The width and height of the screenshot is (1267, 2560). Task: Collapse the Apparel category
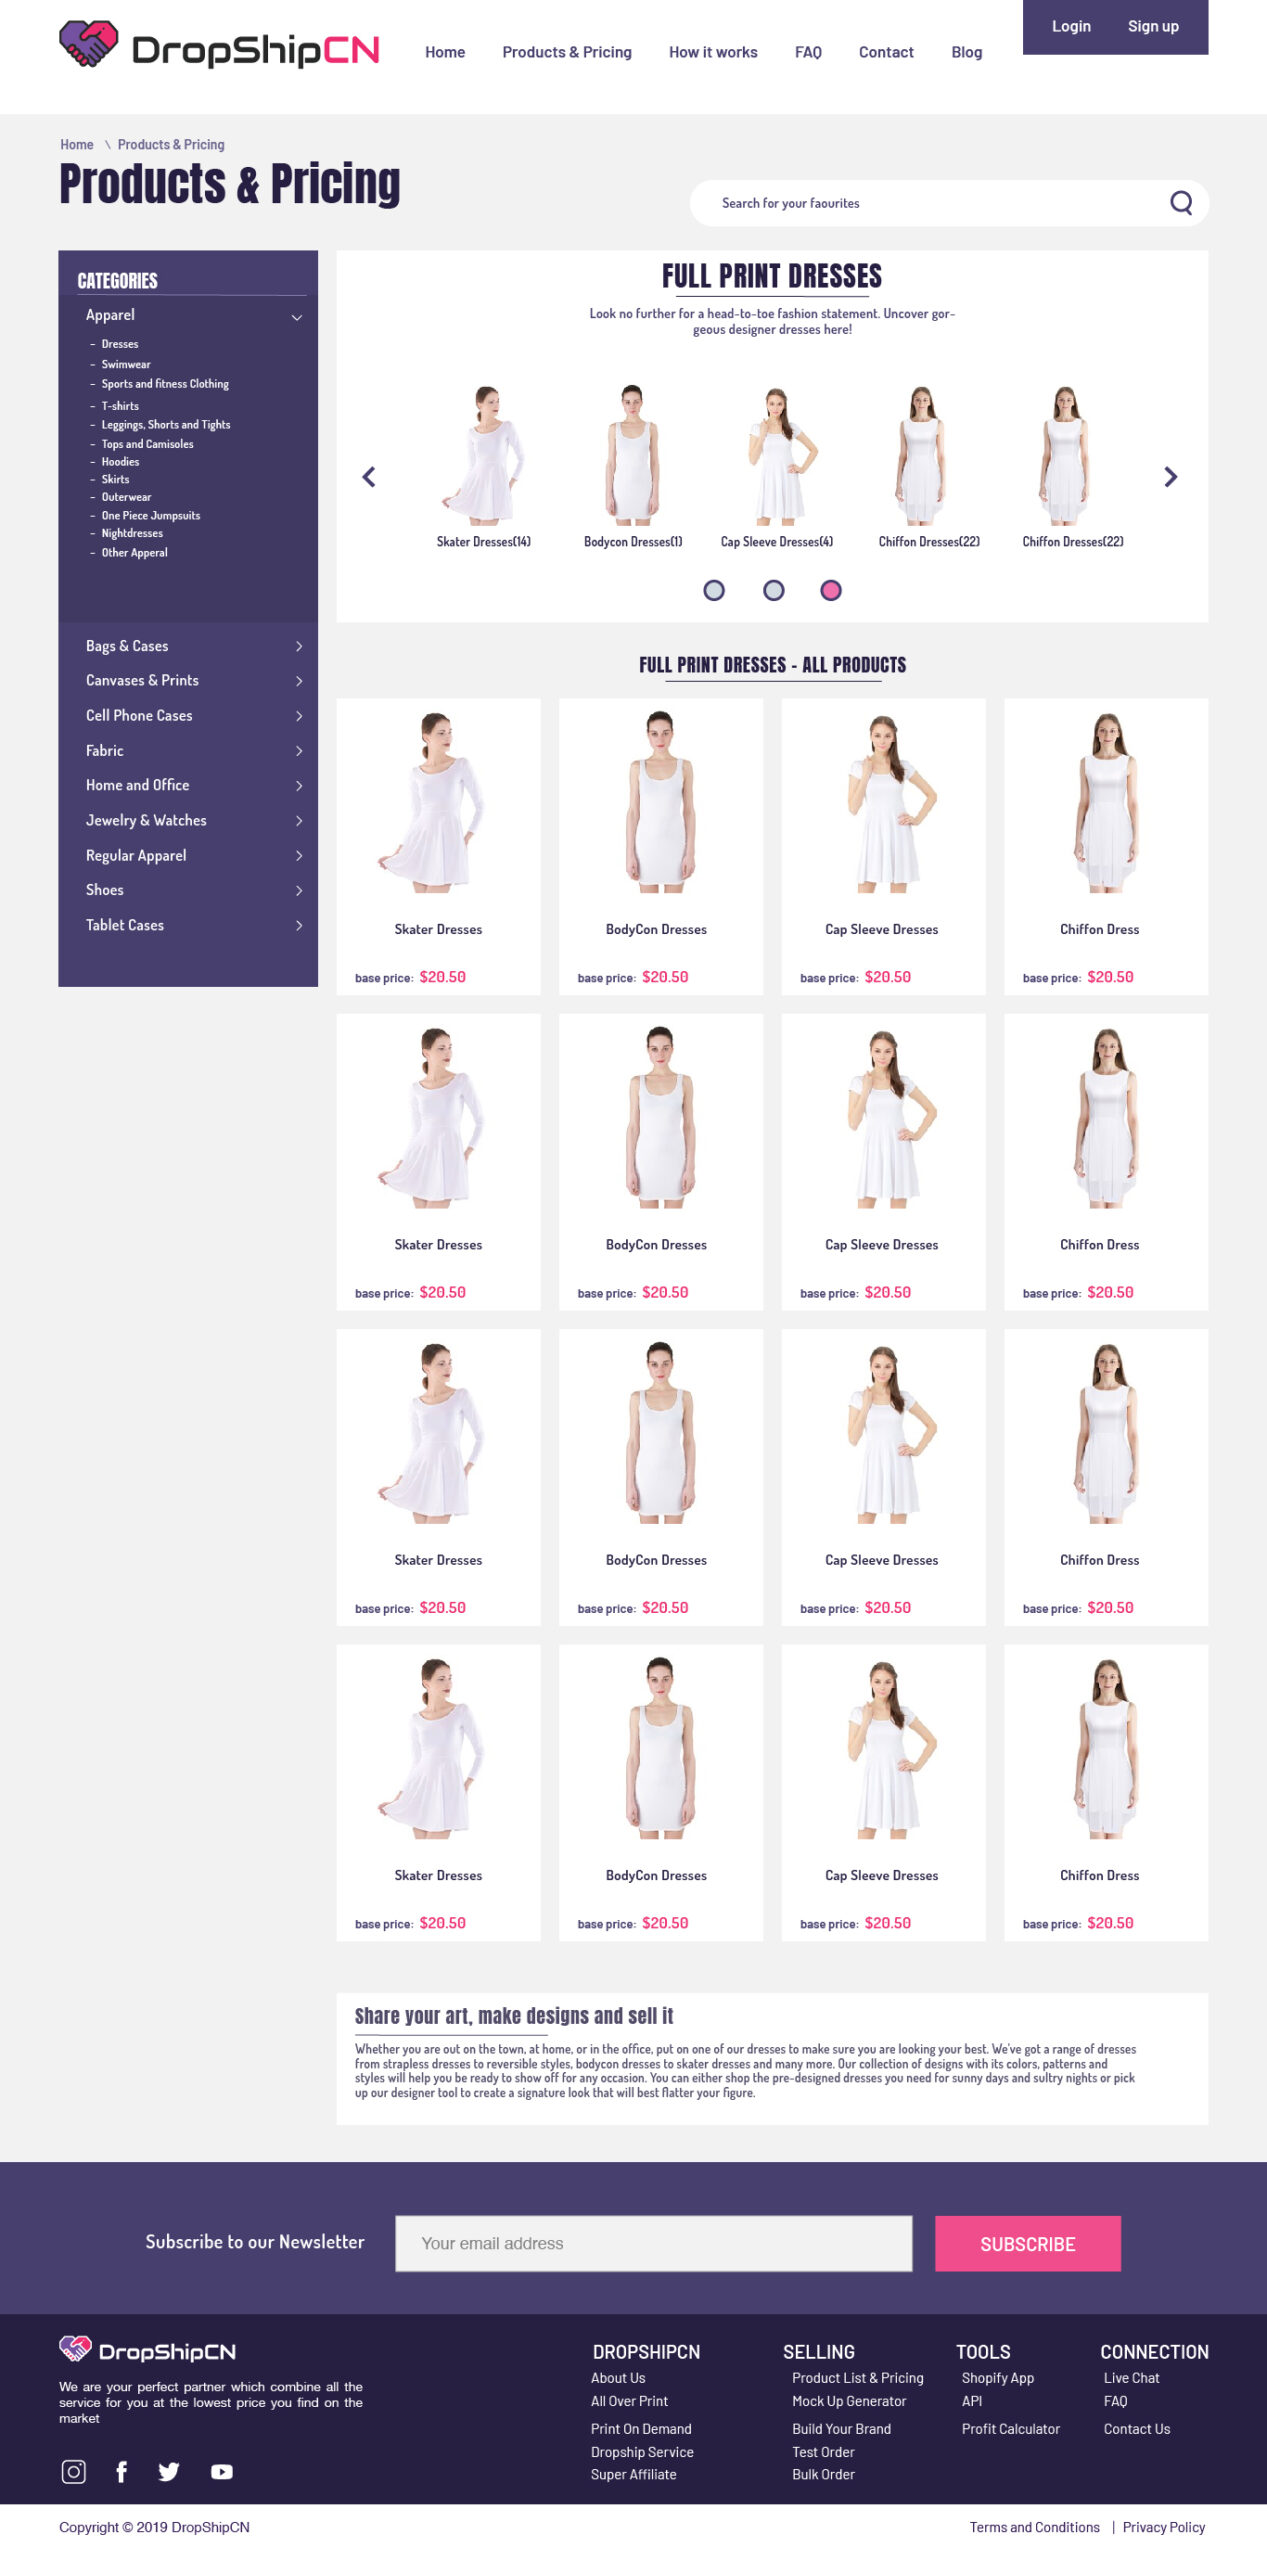(296, 317)
